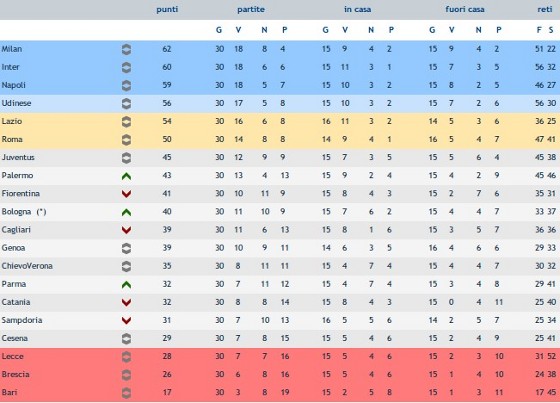Click the unchanged position icon next to Juventus
560x403 pixels.
point(126,158)
